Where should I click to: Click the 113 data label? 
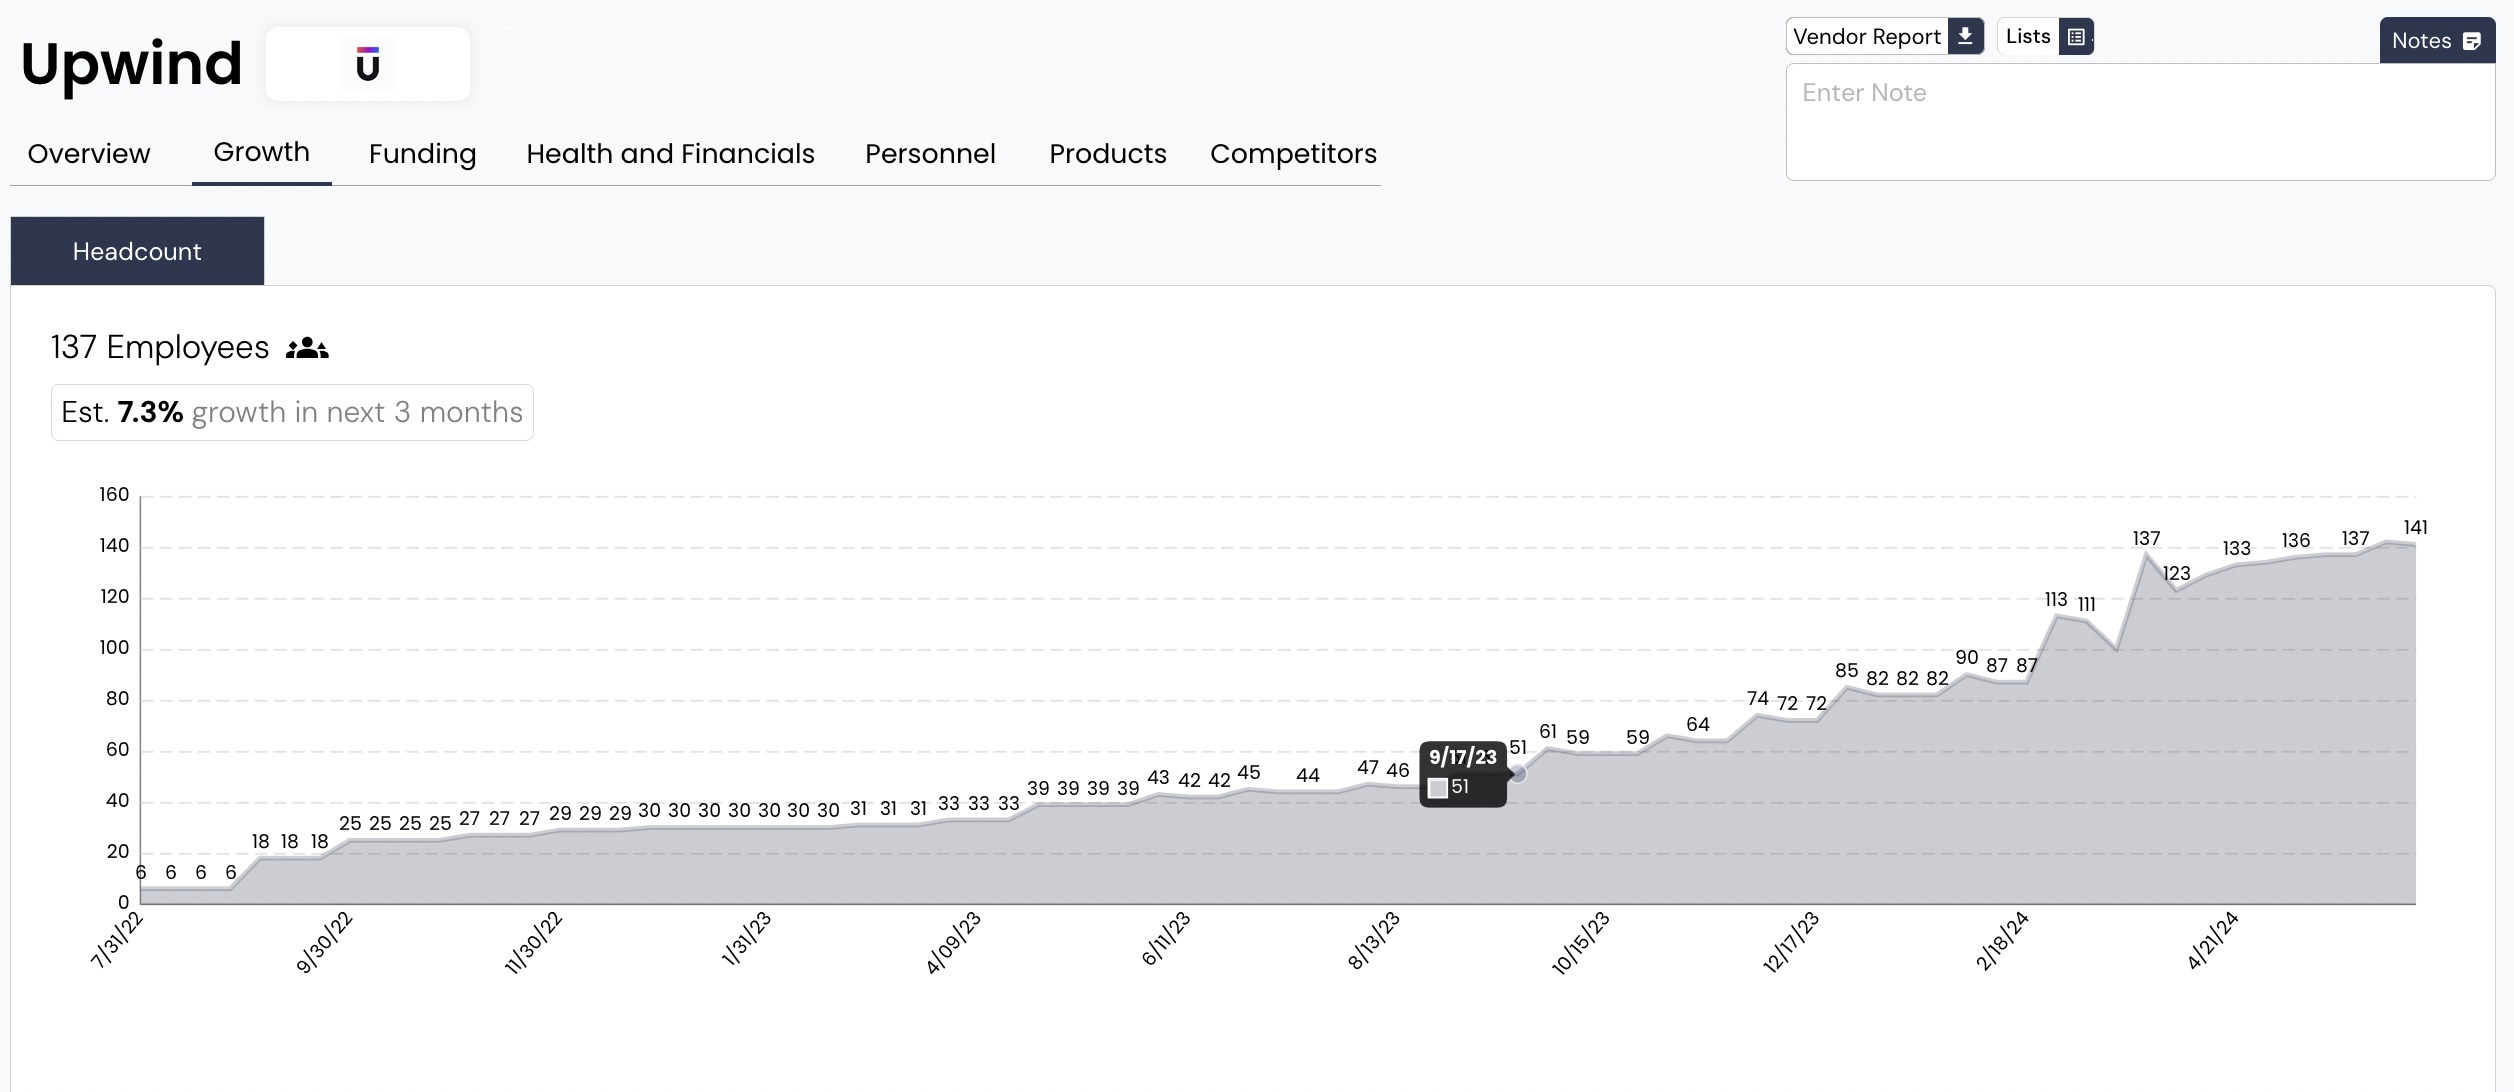(x=2055, y=599)
